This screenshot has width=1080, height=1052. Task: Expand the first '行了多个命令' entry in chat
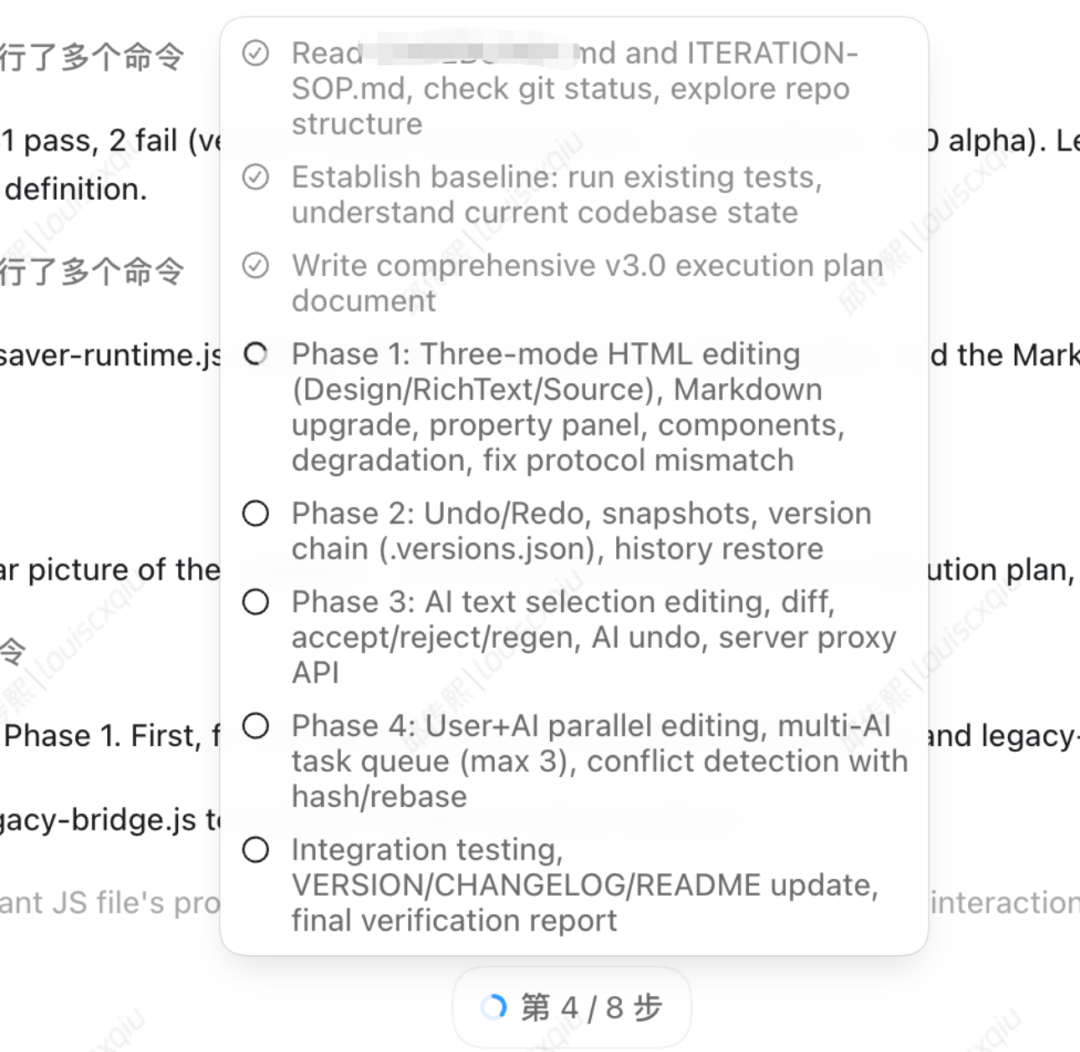92,56
